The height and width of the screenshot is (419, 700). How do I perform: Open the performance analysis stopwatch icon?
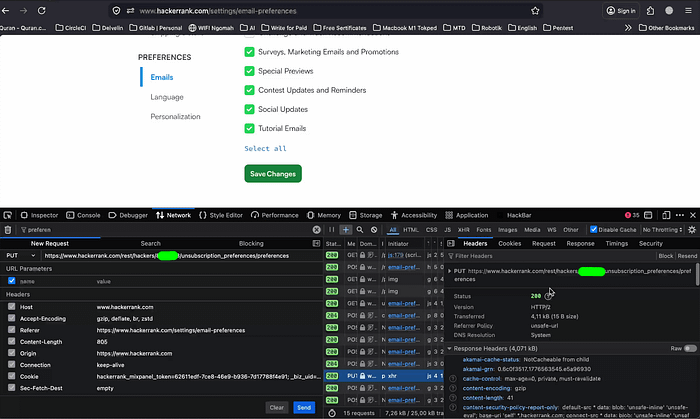[332, 413]
